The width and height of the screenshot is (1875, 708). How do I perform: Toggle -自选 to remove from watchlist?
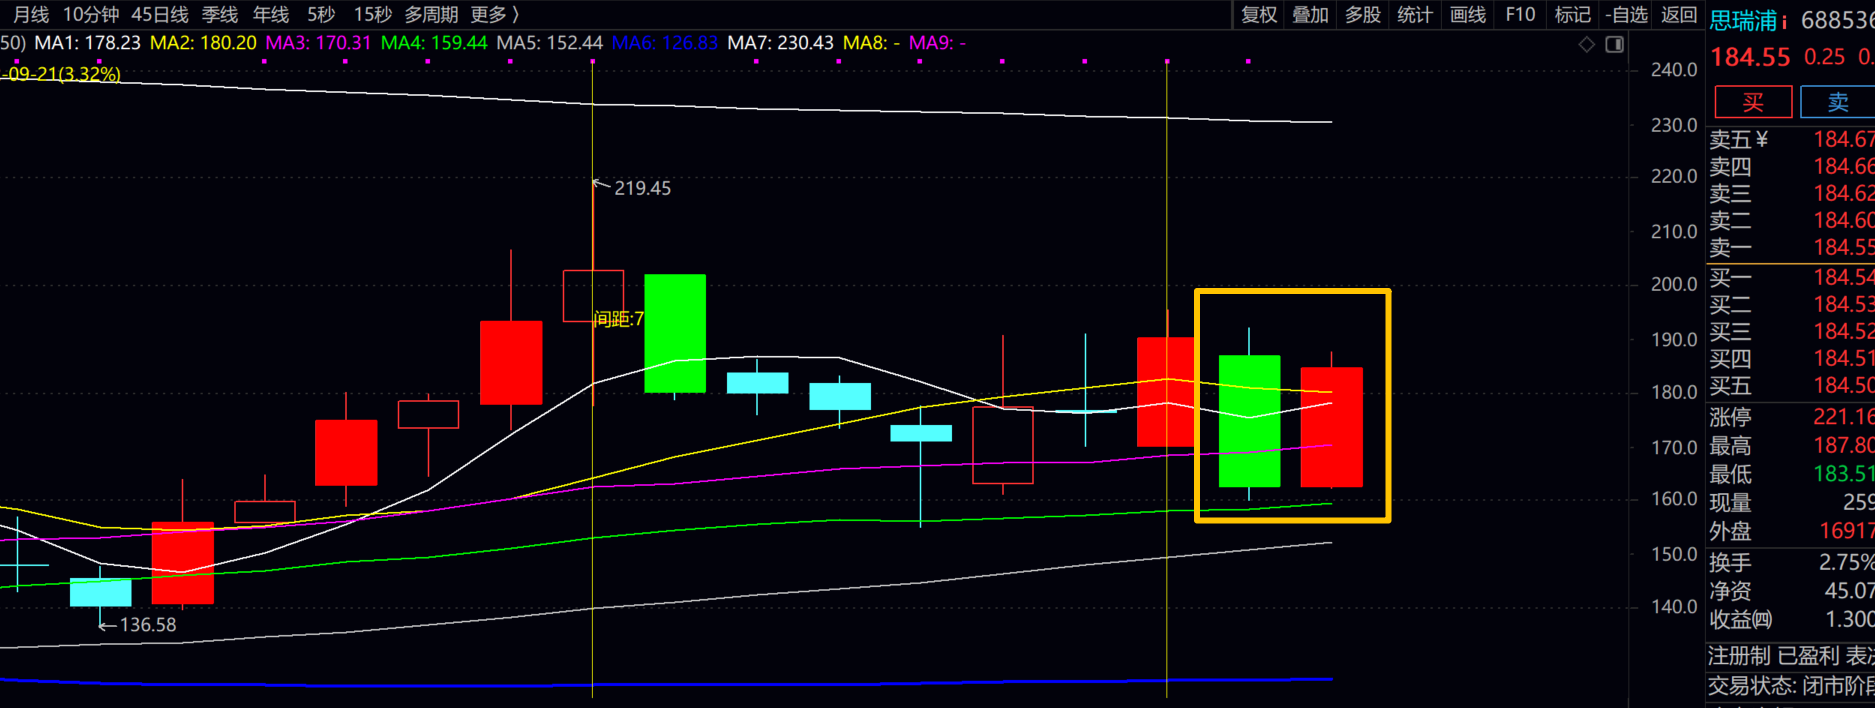pyautogui.click(x=1626, y=15)
